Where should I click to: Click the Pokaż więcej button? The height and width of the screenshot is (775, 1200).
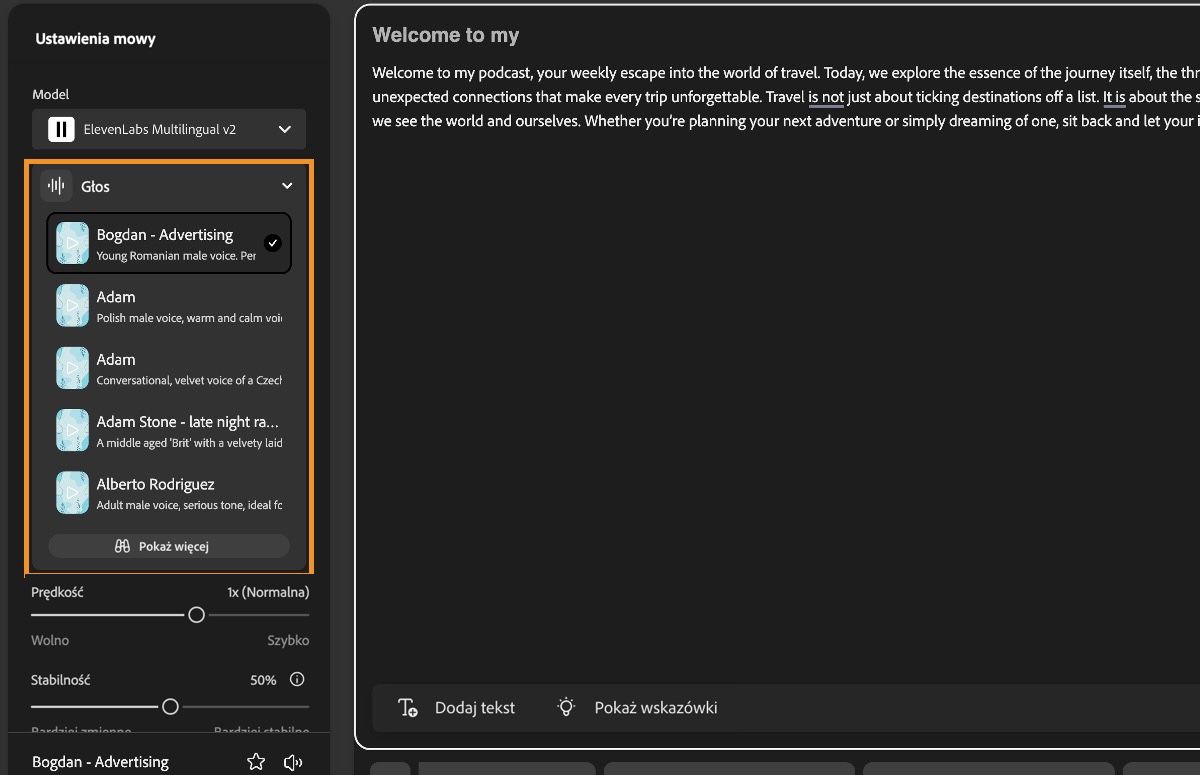(x=168, y=546)
